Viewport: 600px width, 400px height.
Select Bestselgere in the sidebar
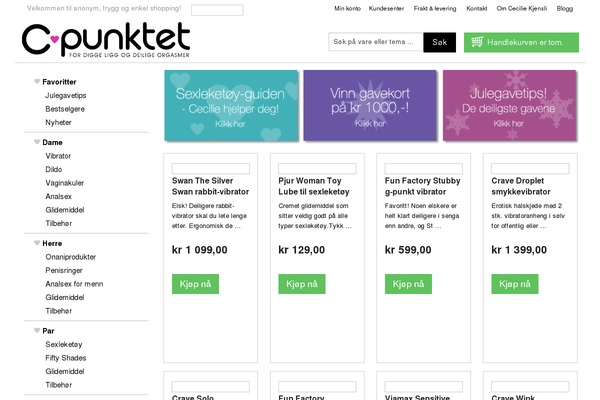65,109
